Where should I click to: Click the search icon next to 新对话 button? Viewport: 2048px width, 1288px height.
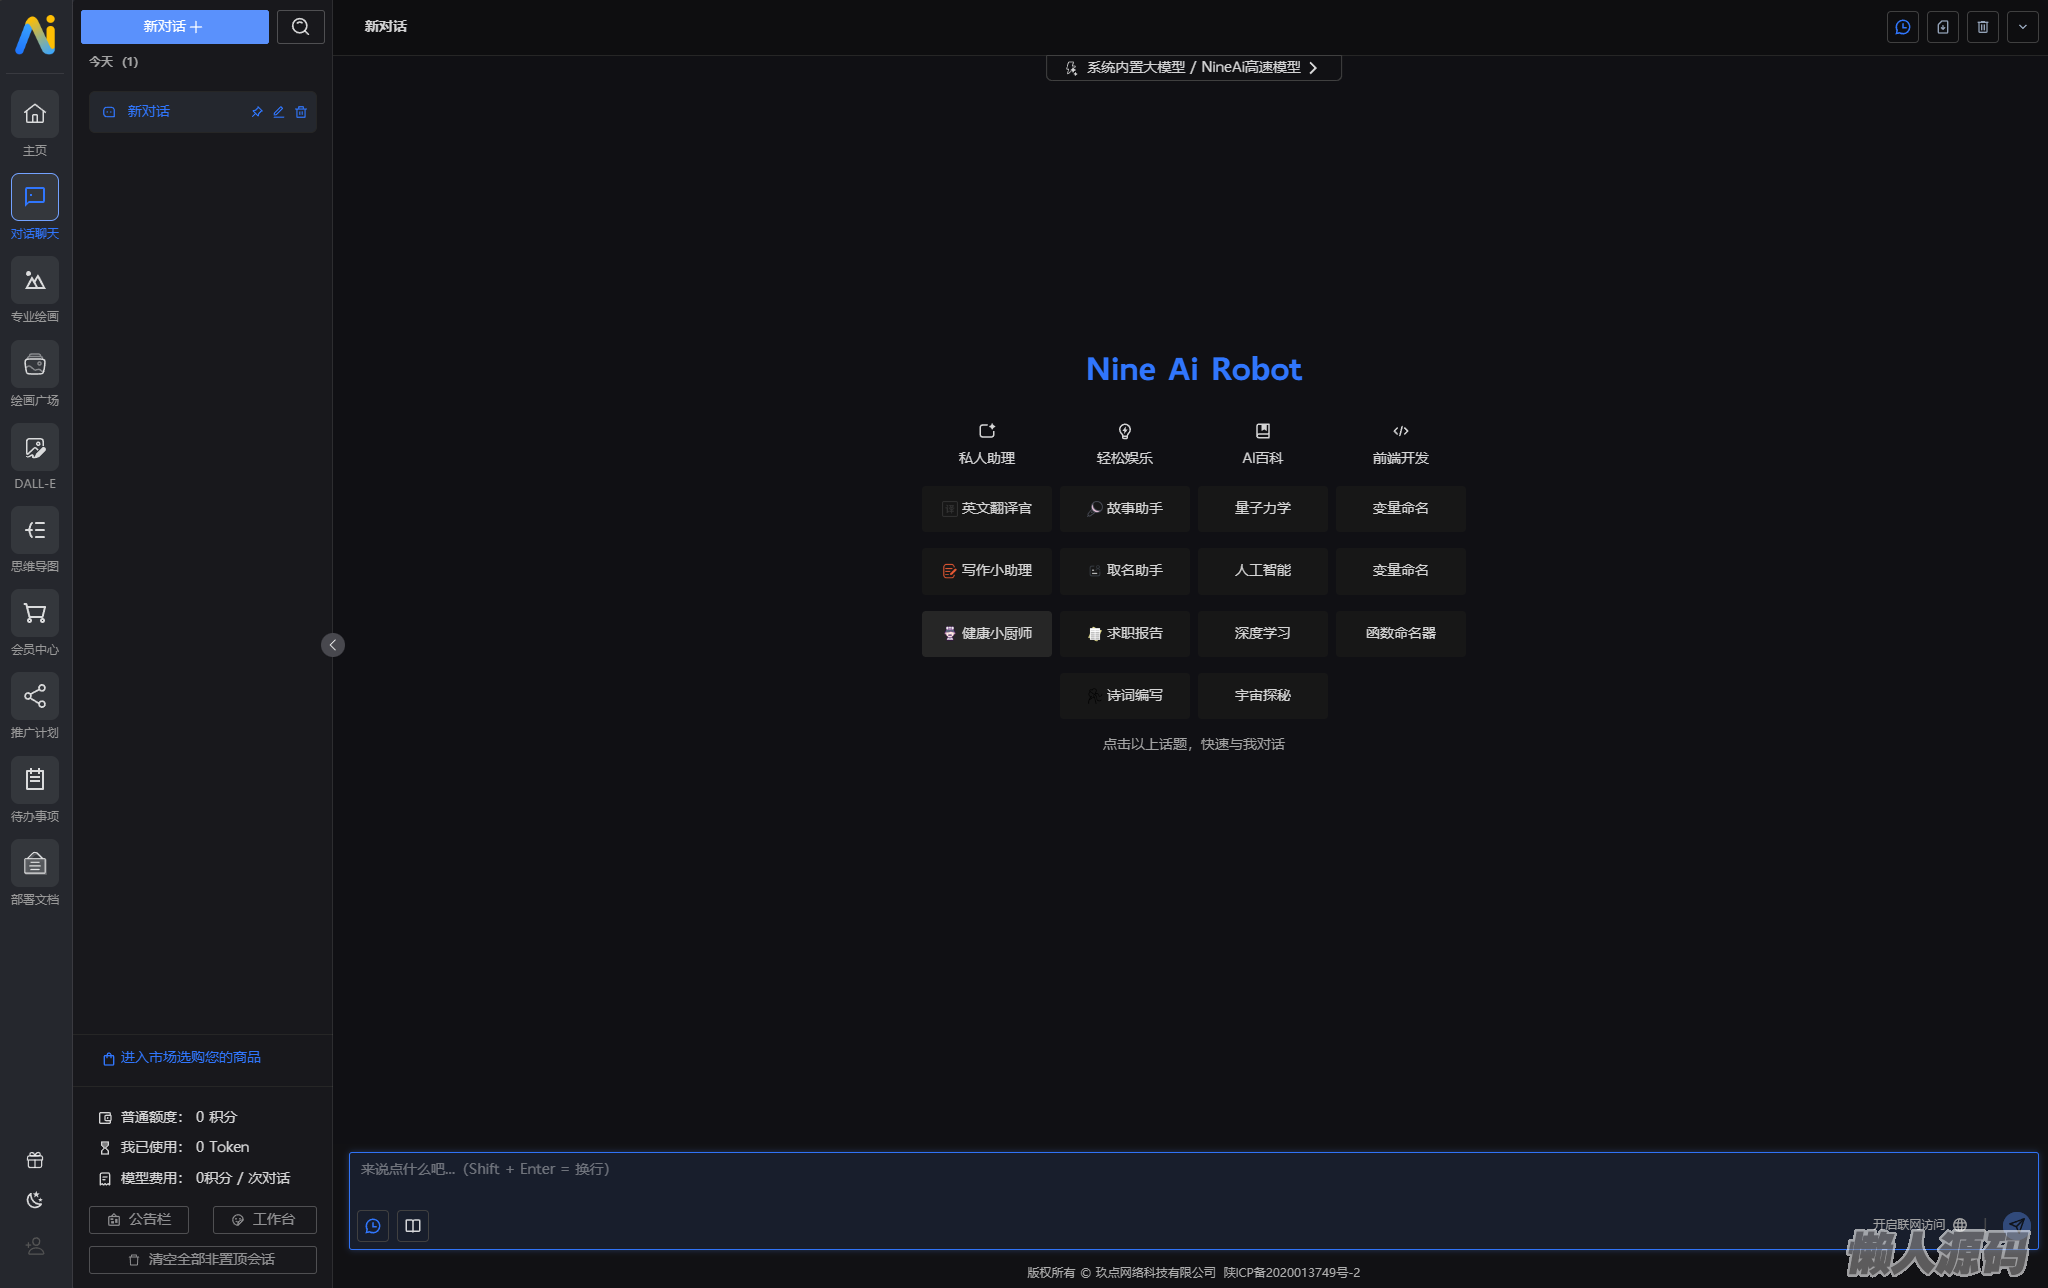(300, 27)
